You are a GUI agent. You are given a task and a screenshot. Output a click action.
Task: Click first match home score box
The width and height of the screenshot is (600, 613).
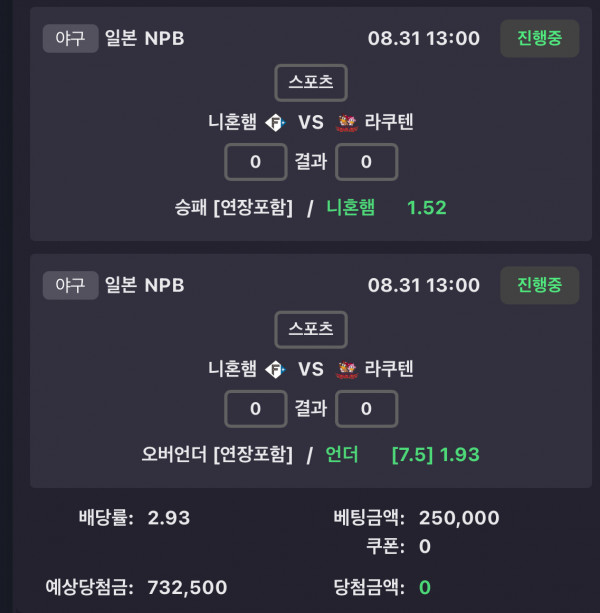[256, 162]
